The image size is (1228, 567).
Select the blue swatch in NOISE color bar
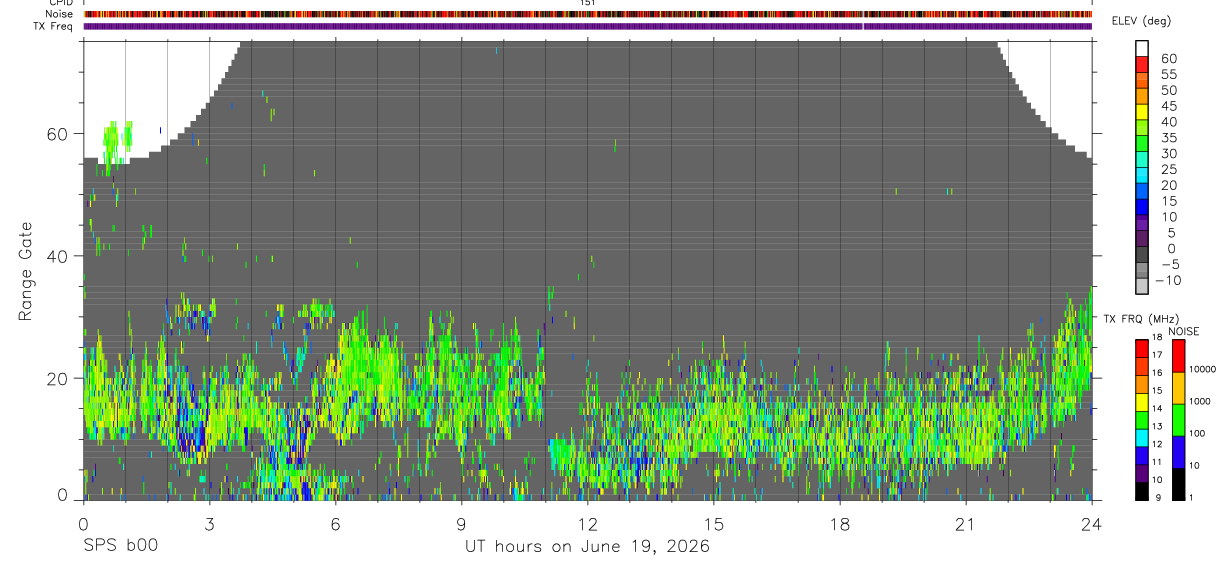point(1177,452)
